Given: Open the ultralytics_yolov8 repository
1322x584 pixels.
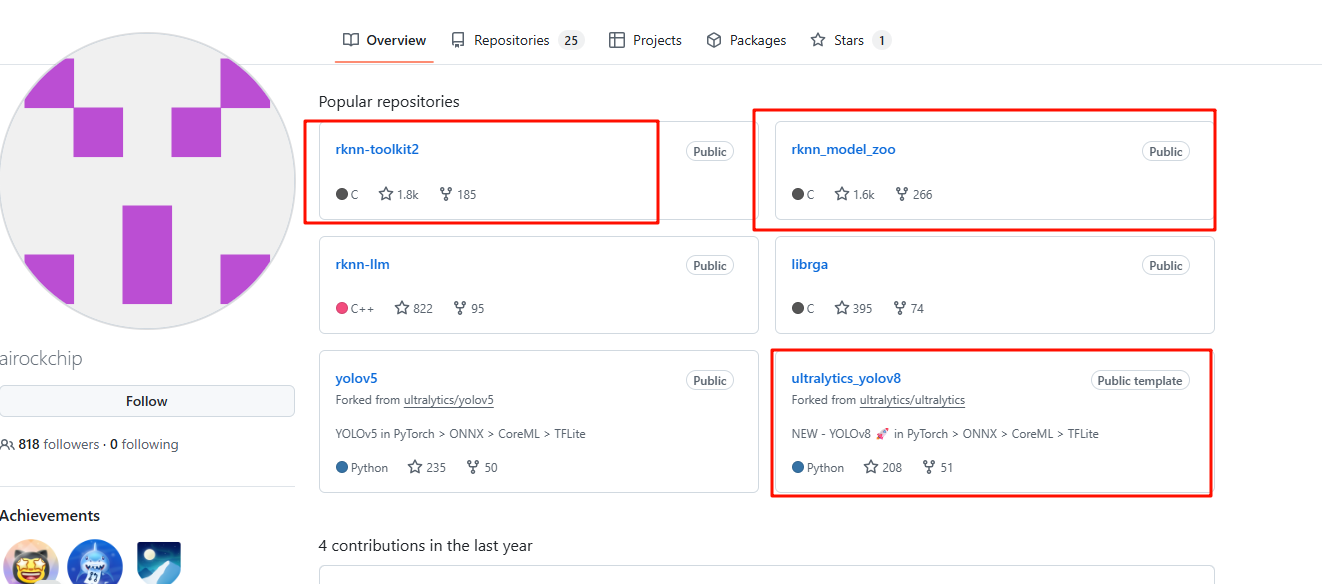Looking at the screenshot, I should pyautogui.click(x=846, y=379).
